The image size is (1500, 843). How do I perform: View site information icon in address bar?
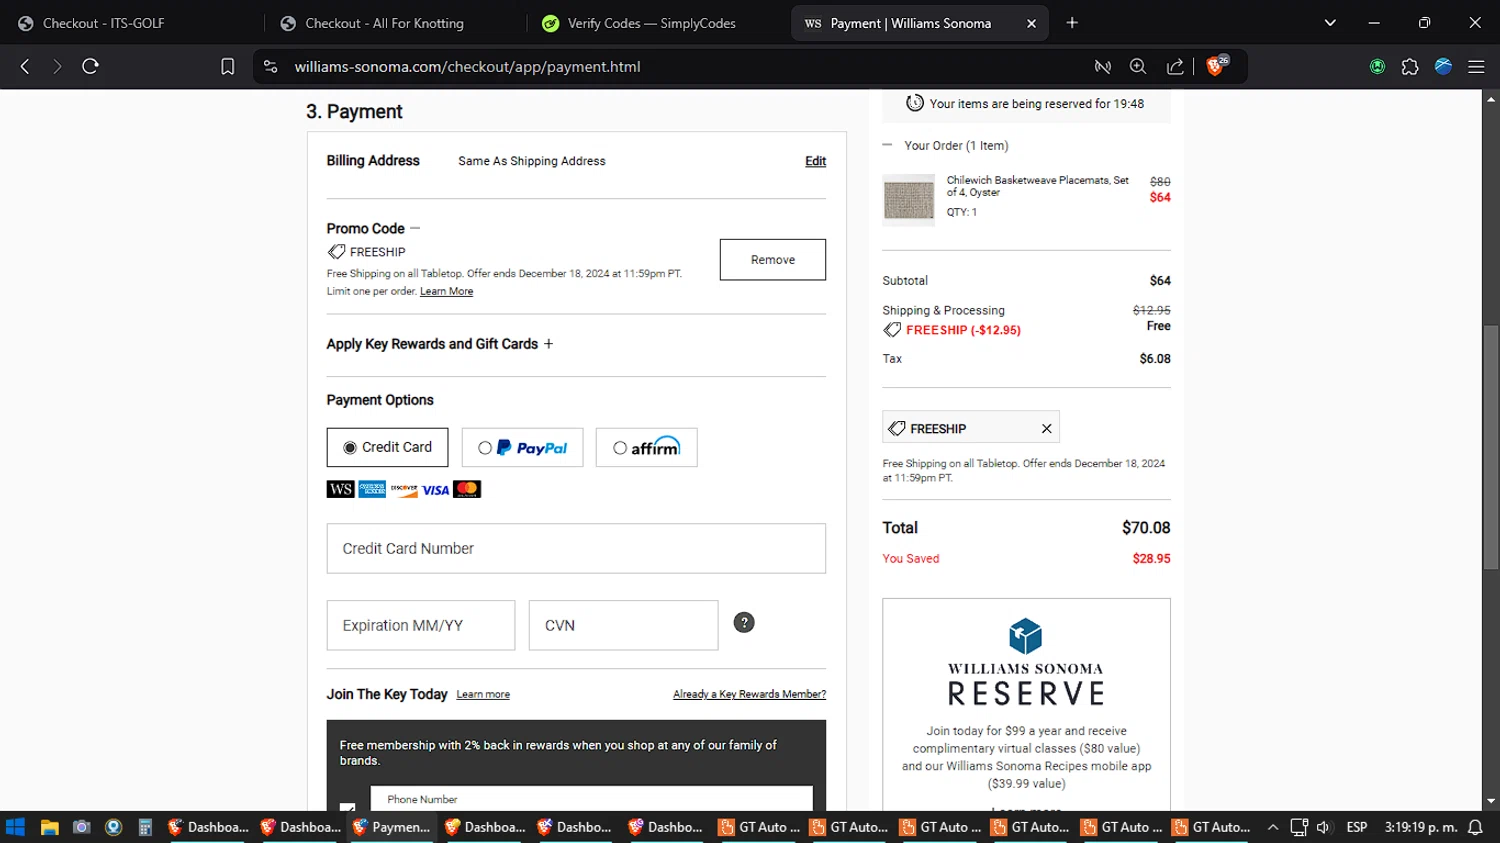click(270, 66)
